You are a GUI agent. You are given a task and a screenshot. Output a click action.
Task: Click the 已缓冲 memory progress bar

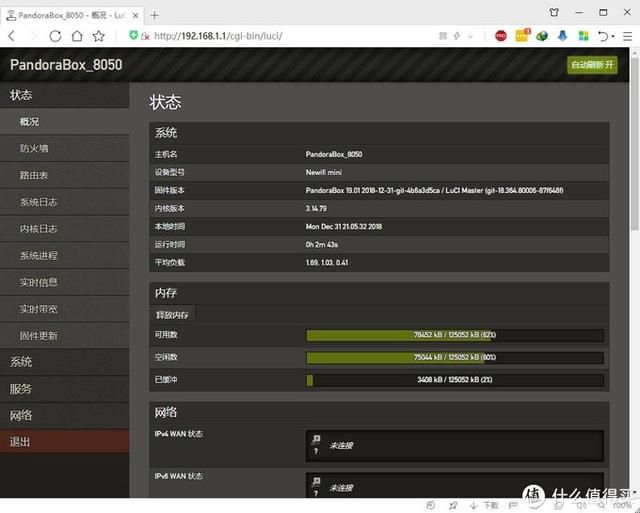click(455, 380)
